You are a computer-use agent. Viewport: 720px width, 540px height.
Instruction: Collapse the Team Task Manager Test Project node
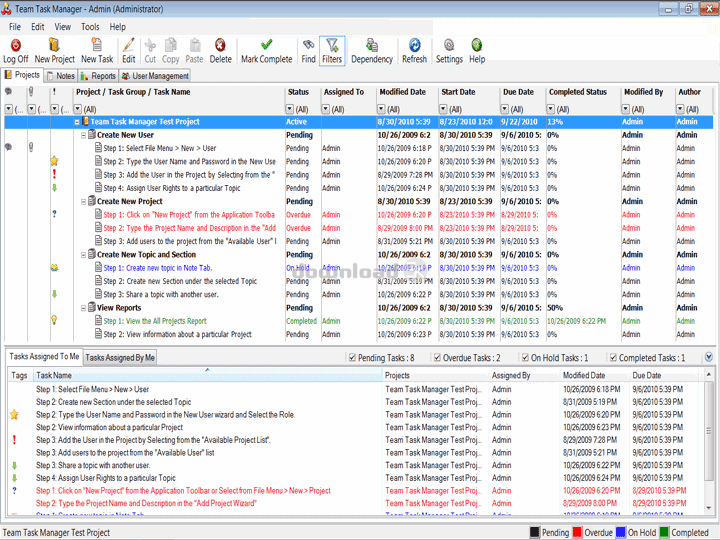click(77, 122)
